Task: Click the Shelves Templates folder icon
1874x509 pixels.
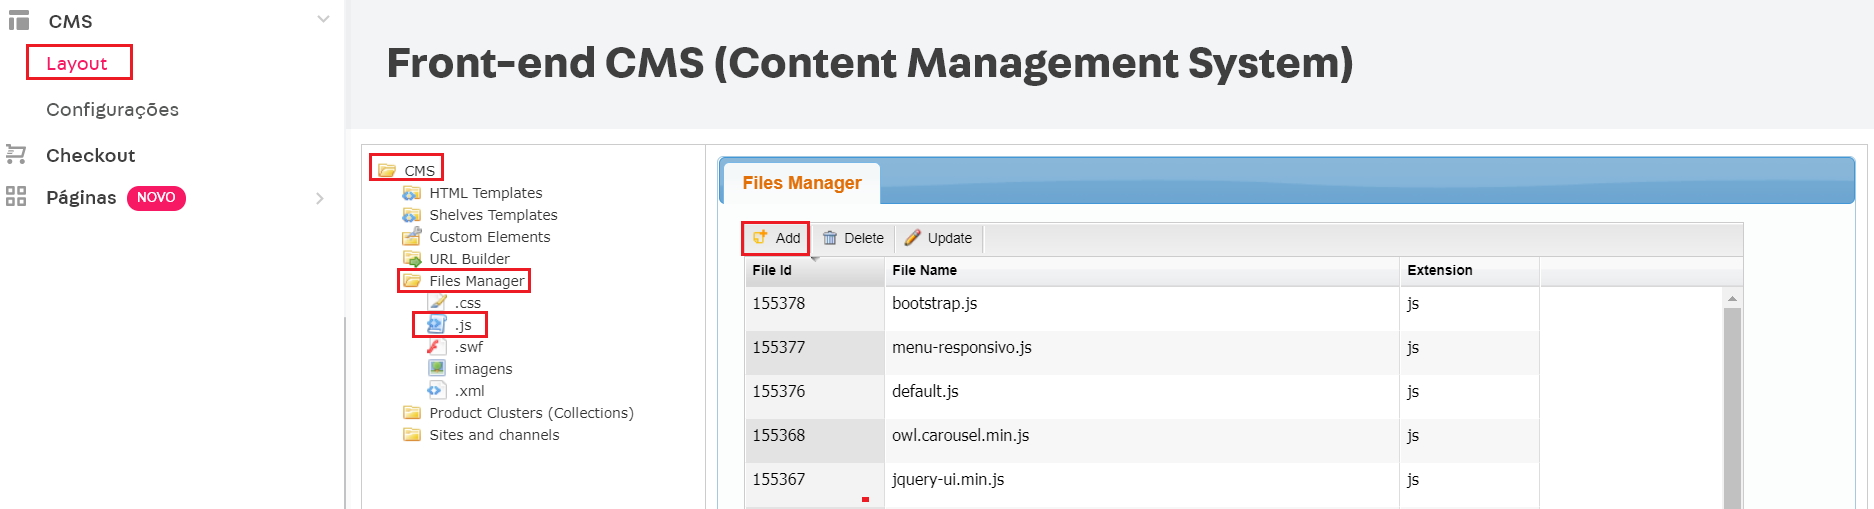Action: coord(411,215)
